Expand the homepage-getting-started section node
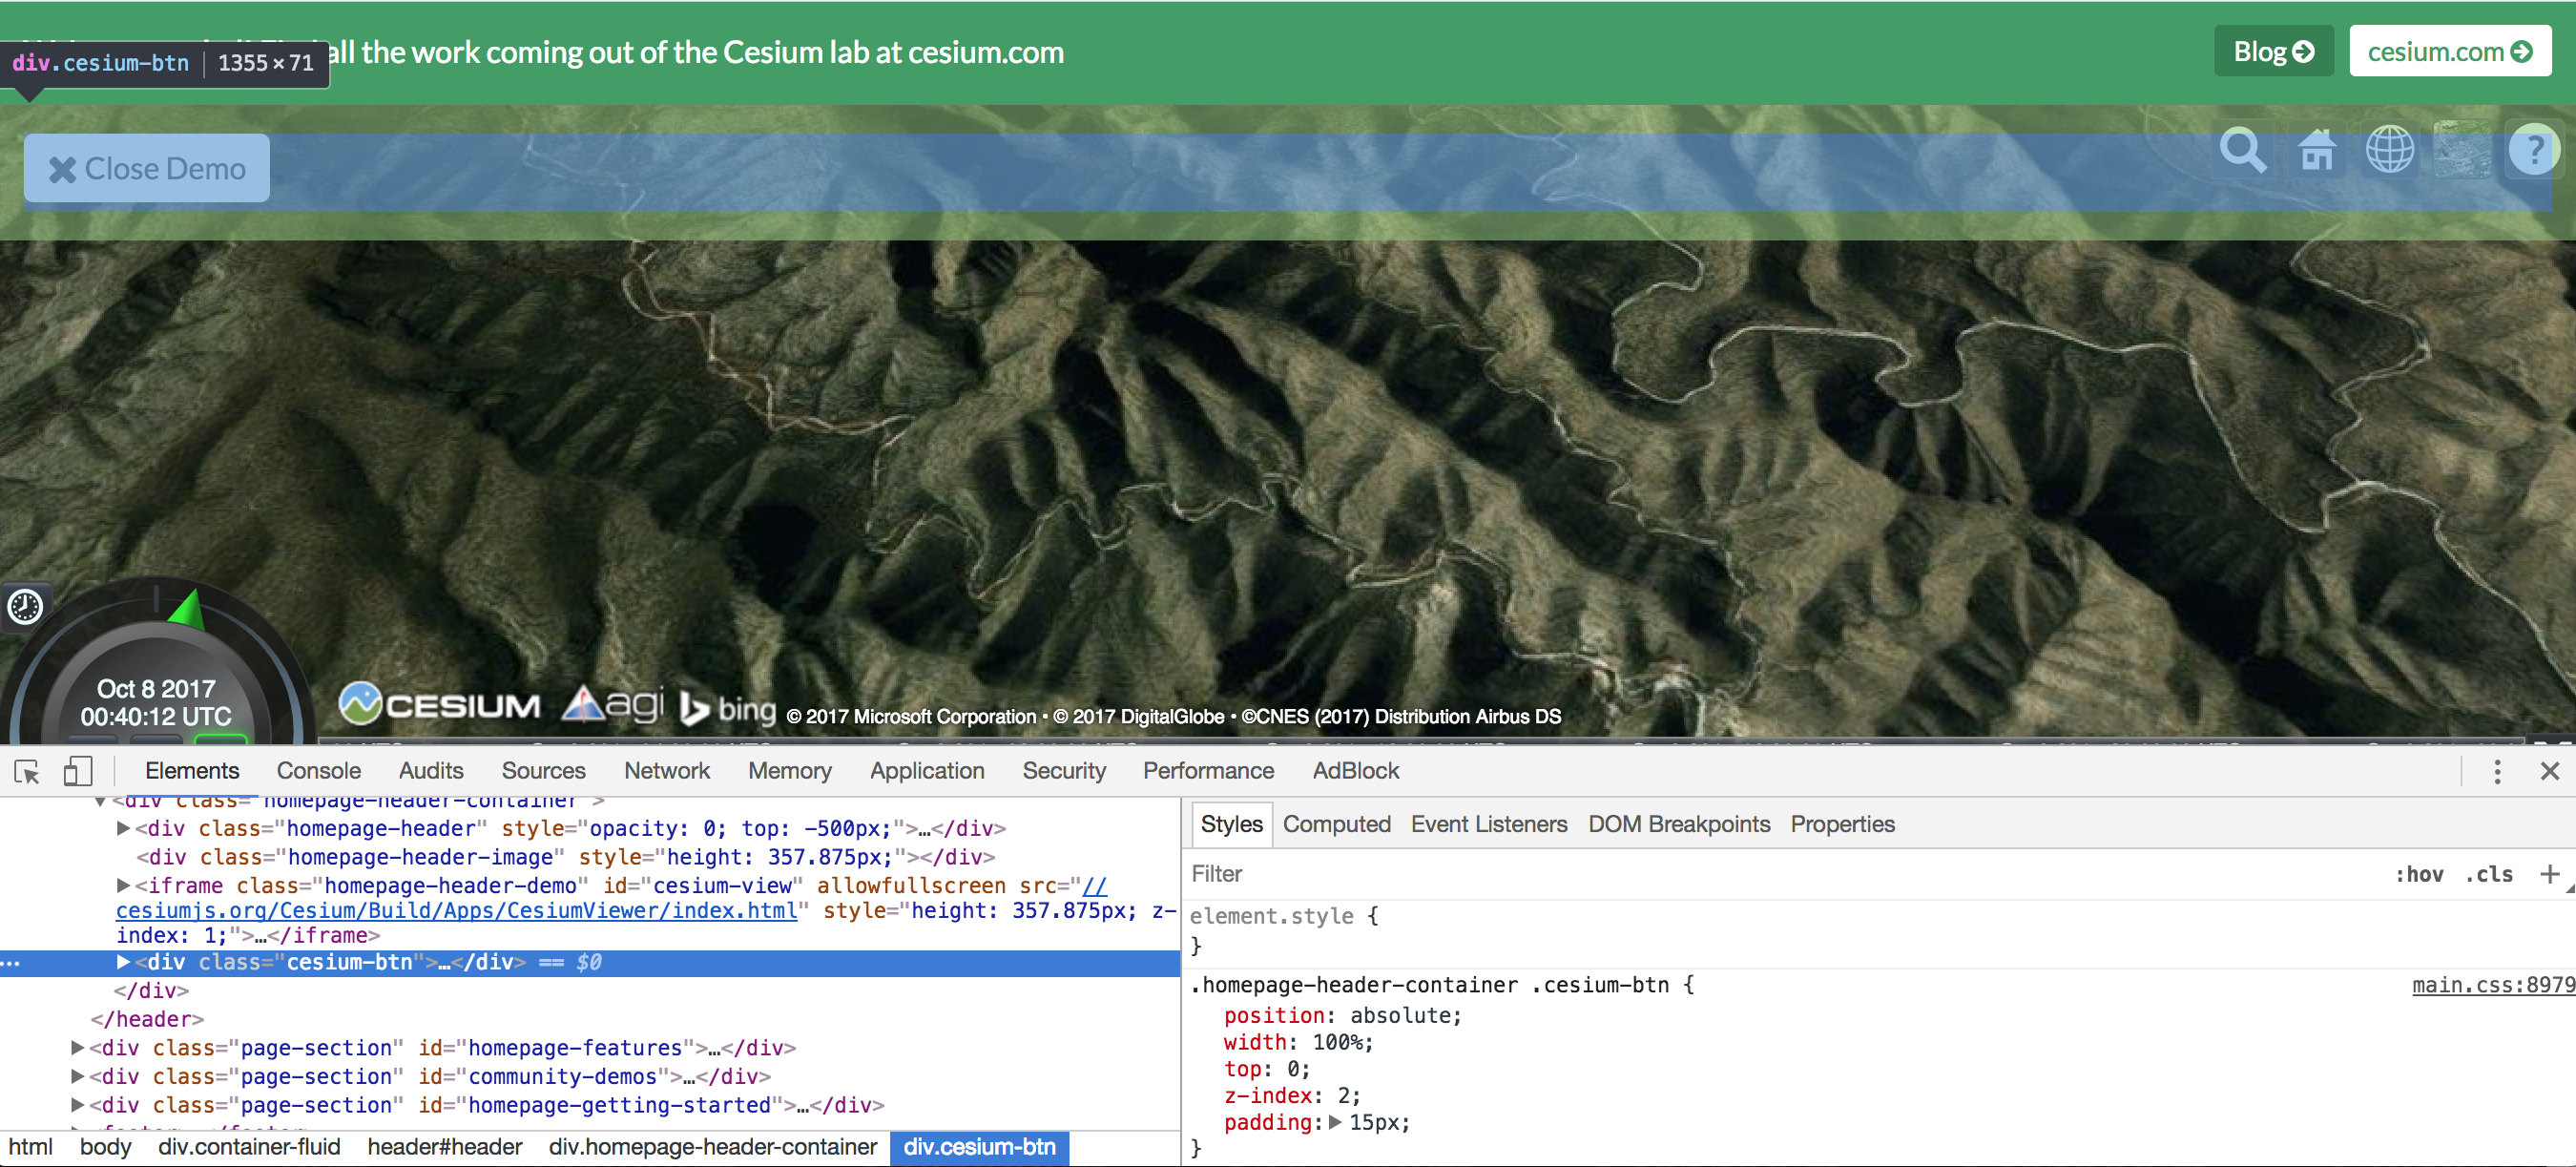 (x=78, y=1105)
